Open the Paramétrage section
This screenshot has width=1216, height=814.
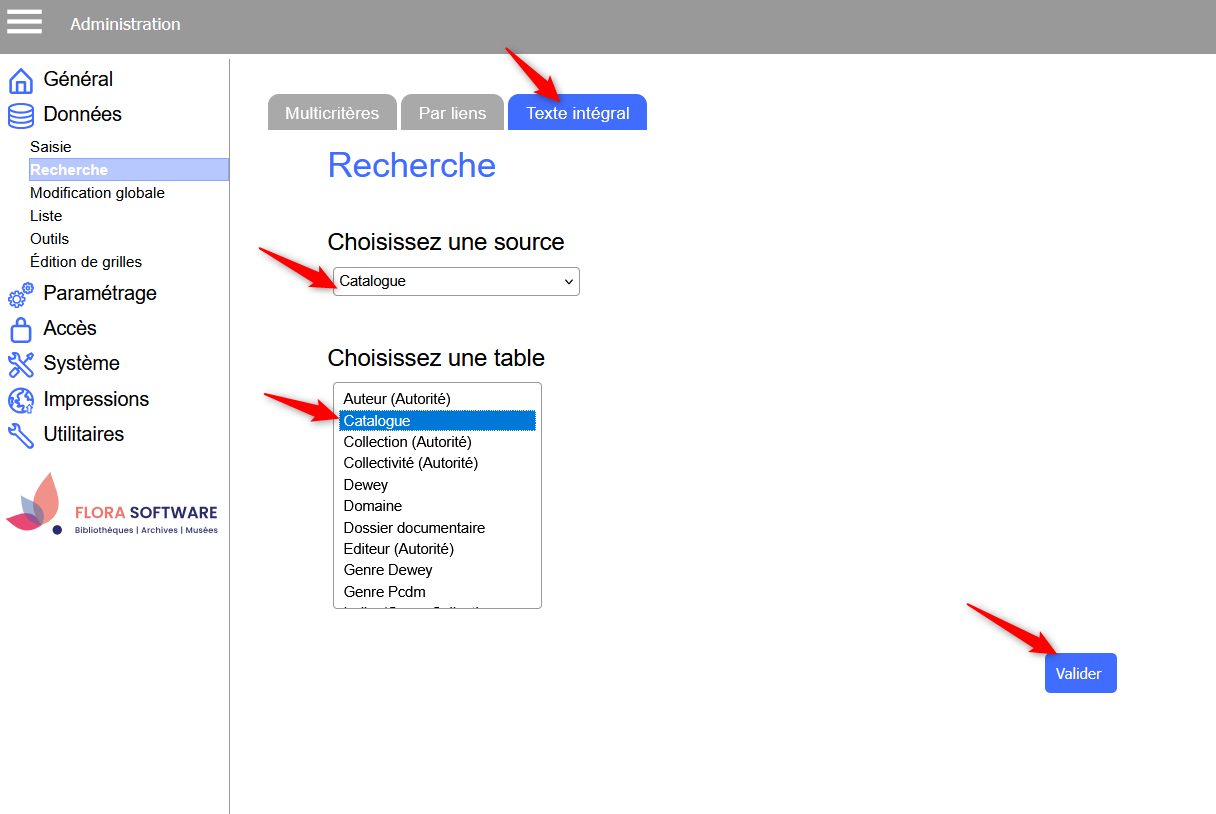click(x=100, y=293)
